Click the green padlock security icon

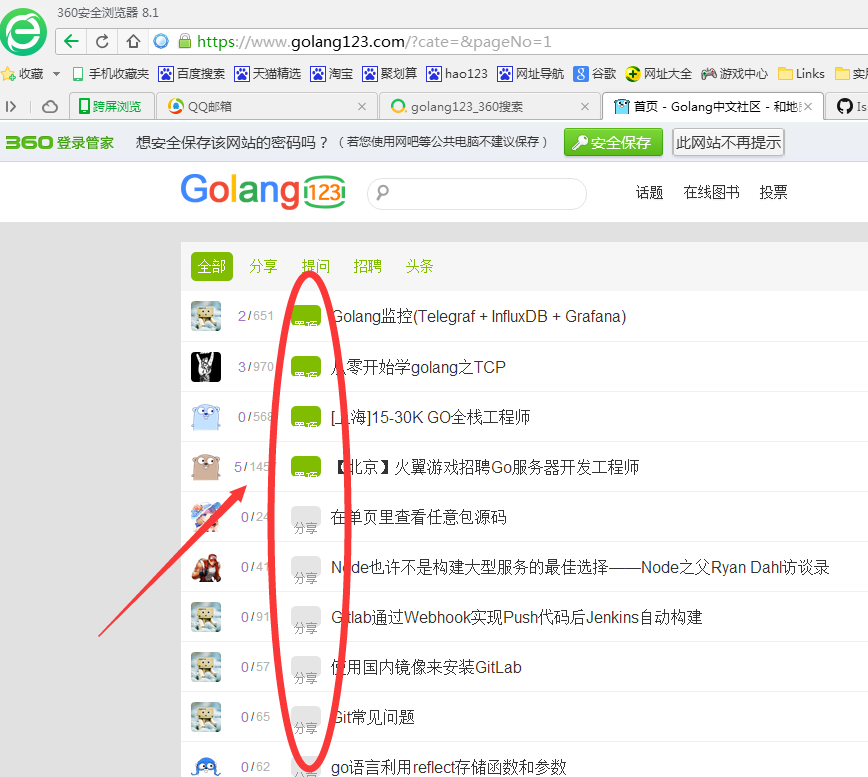pos(185,41)
